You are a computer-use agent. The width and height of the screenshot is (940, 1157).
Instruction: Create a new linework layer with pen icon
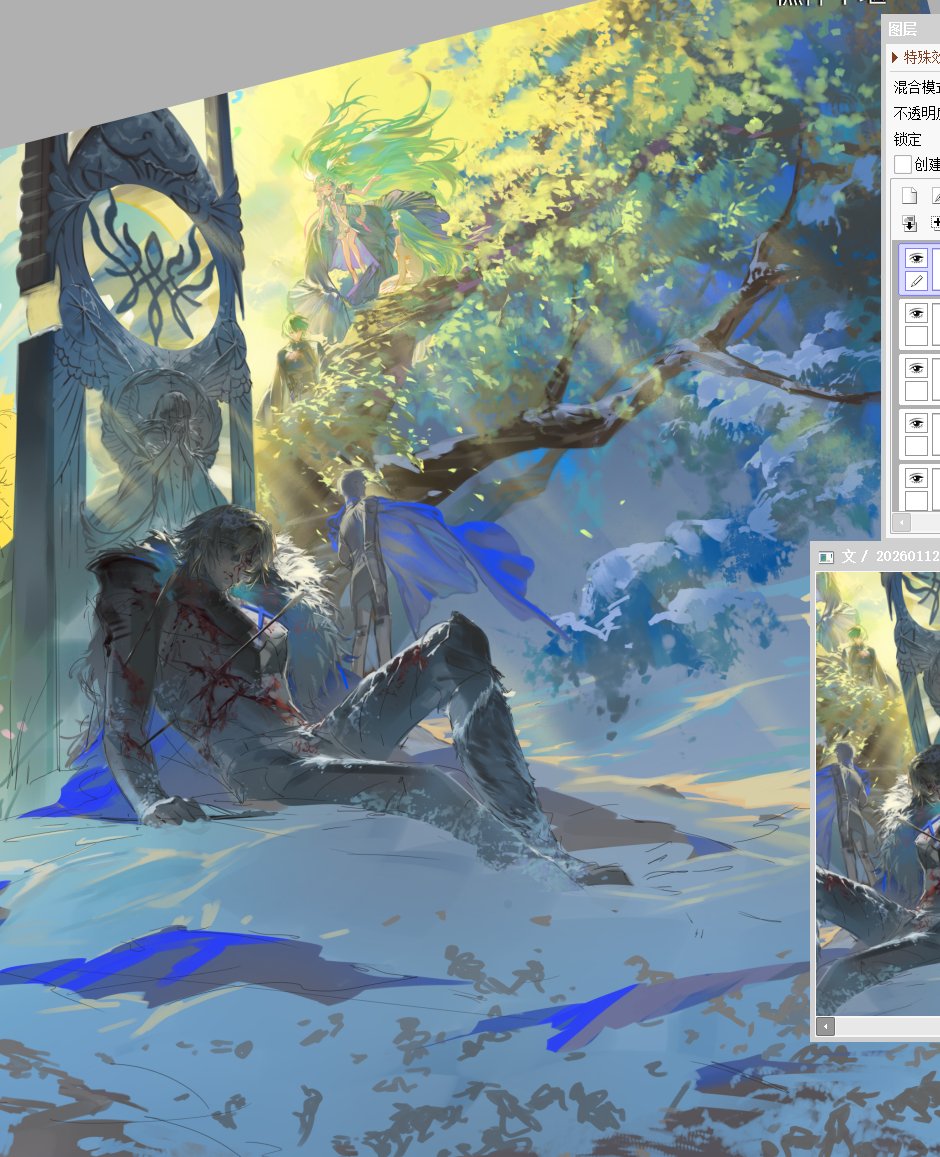pyautogui.click(x=936, y=196)
